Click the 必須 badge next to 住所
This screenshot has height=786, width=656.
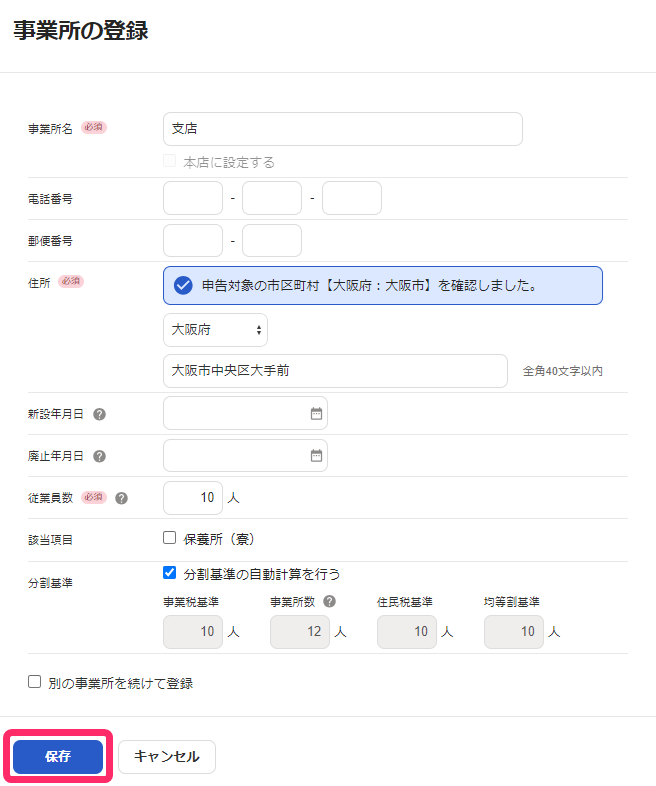(x=71, y=281)
